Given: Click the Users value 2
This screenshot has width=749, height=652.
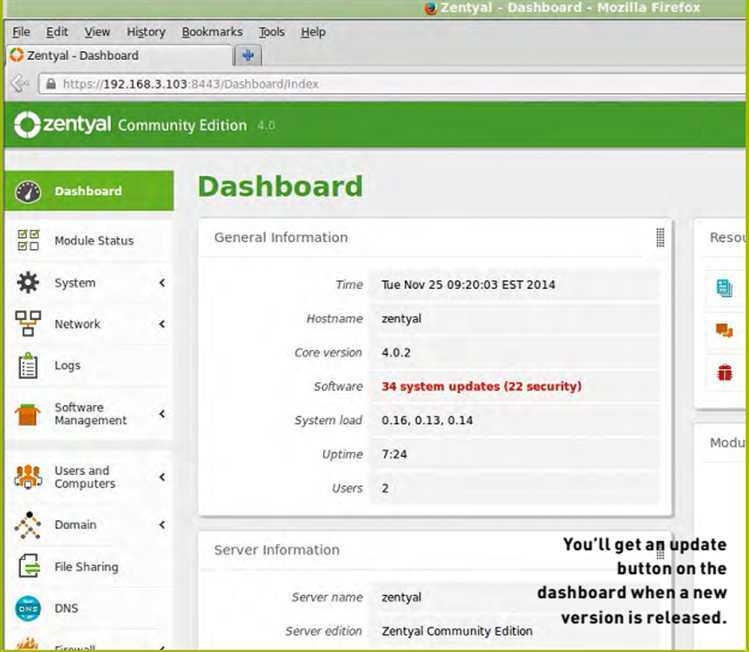Looking at the screenshot, I should (385, 488).
